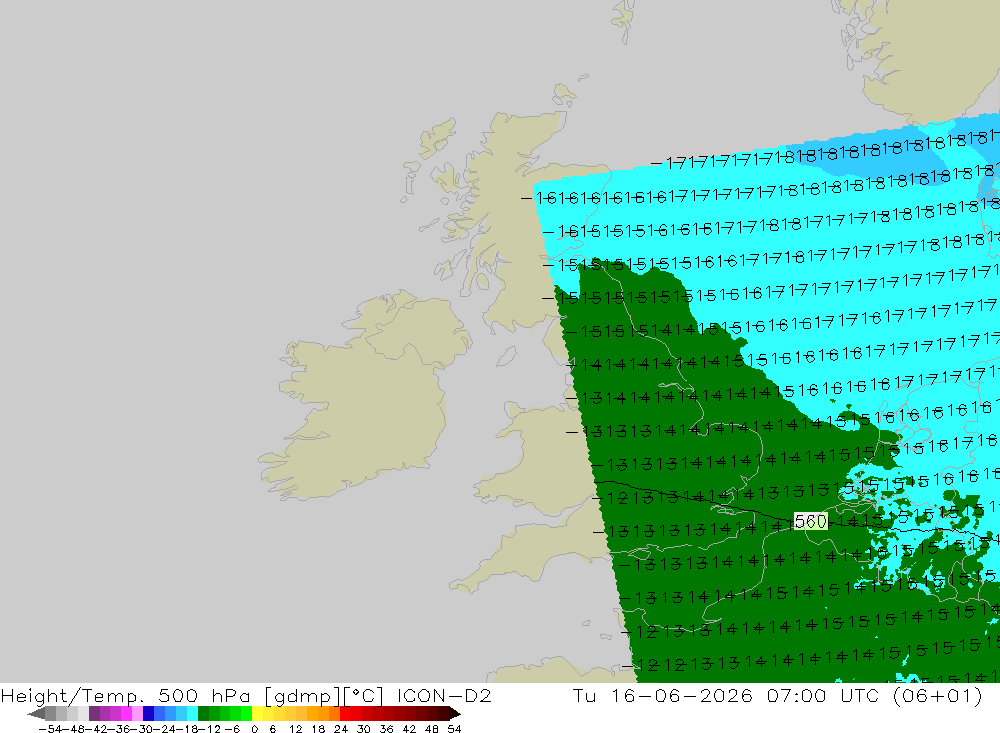
Task: Click the date '16-06-2026' text
Action: tap(682, 695)
